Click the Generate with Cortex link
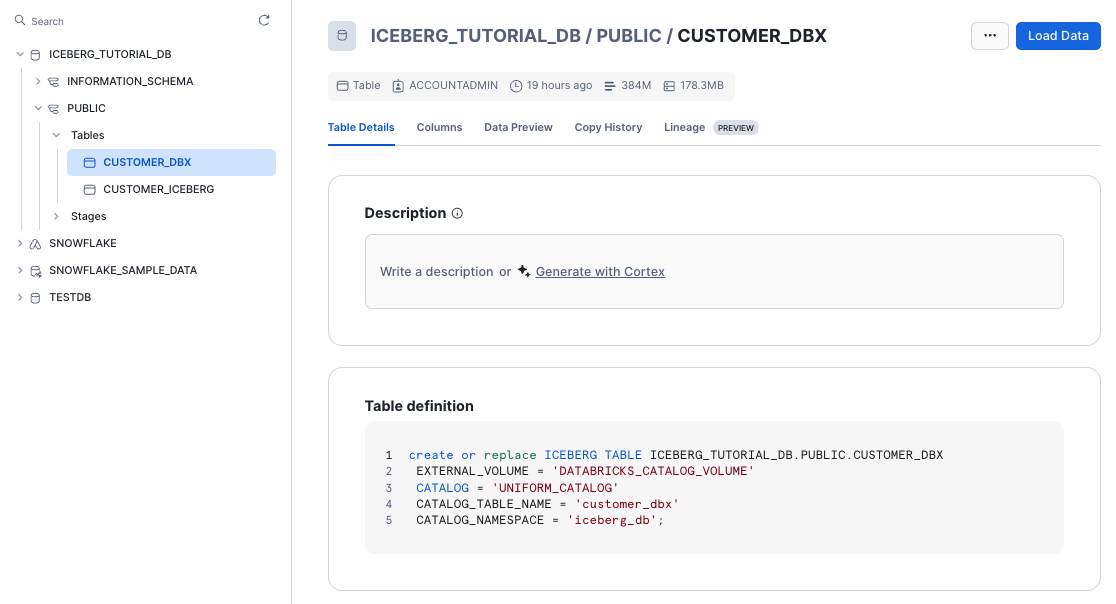Image resolution: width=1116 pixels, height=604 pixels. pos(600,271)
